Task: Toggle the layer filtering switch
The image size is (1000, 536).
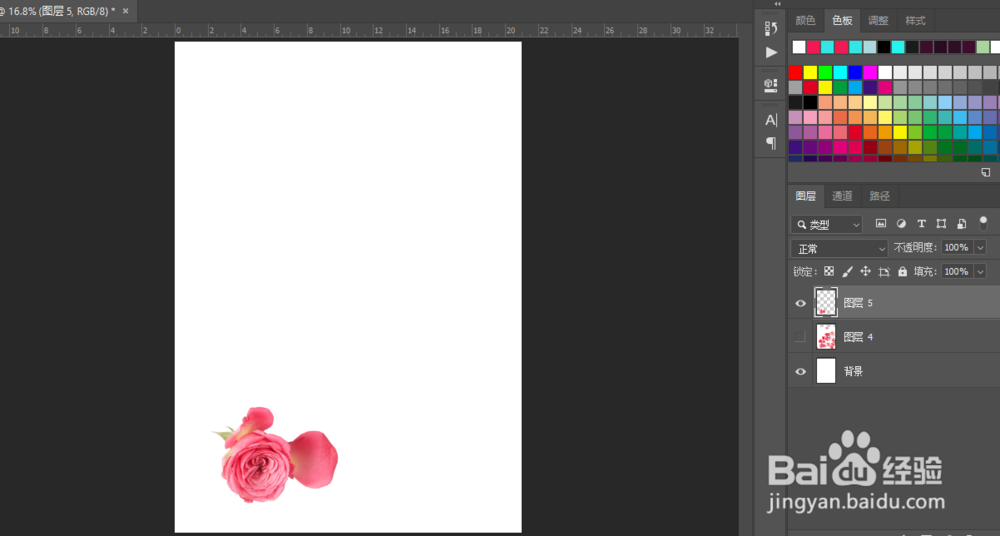Action: point(983,223)
